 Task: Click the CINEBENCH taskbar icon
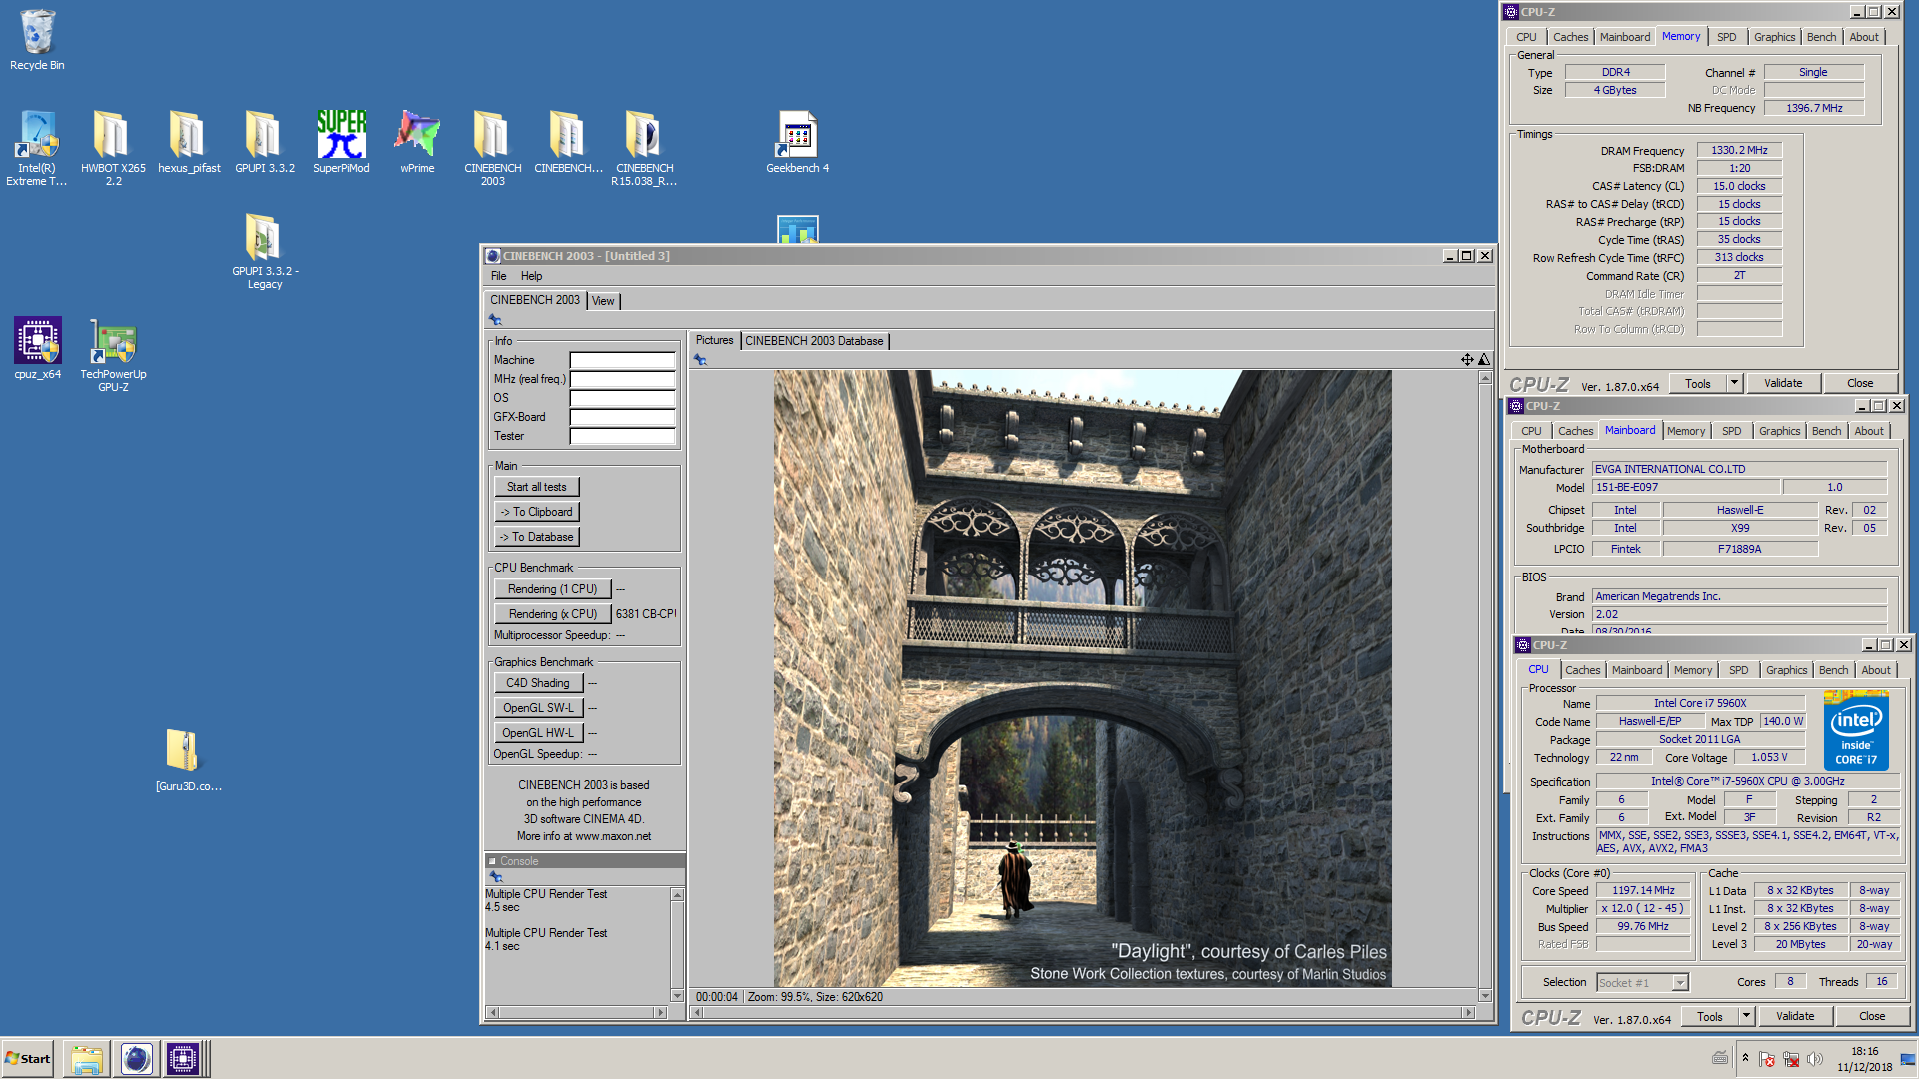[x=136, y=1059]
